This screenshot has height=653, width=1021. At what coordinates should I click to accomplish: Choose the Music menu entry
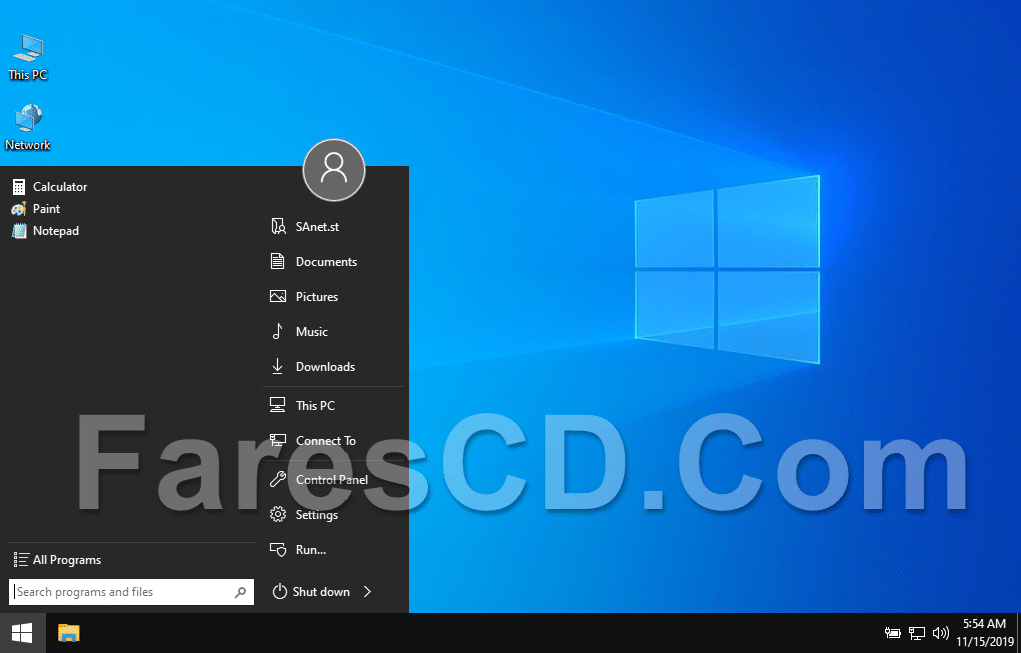tap(312, 332)
